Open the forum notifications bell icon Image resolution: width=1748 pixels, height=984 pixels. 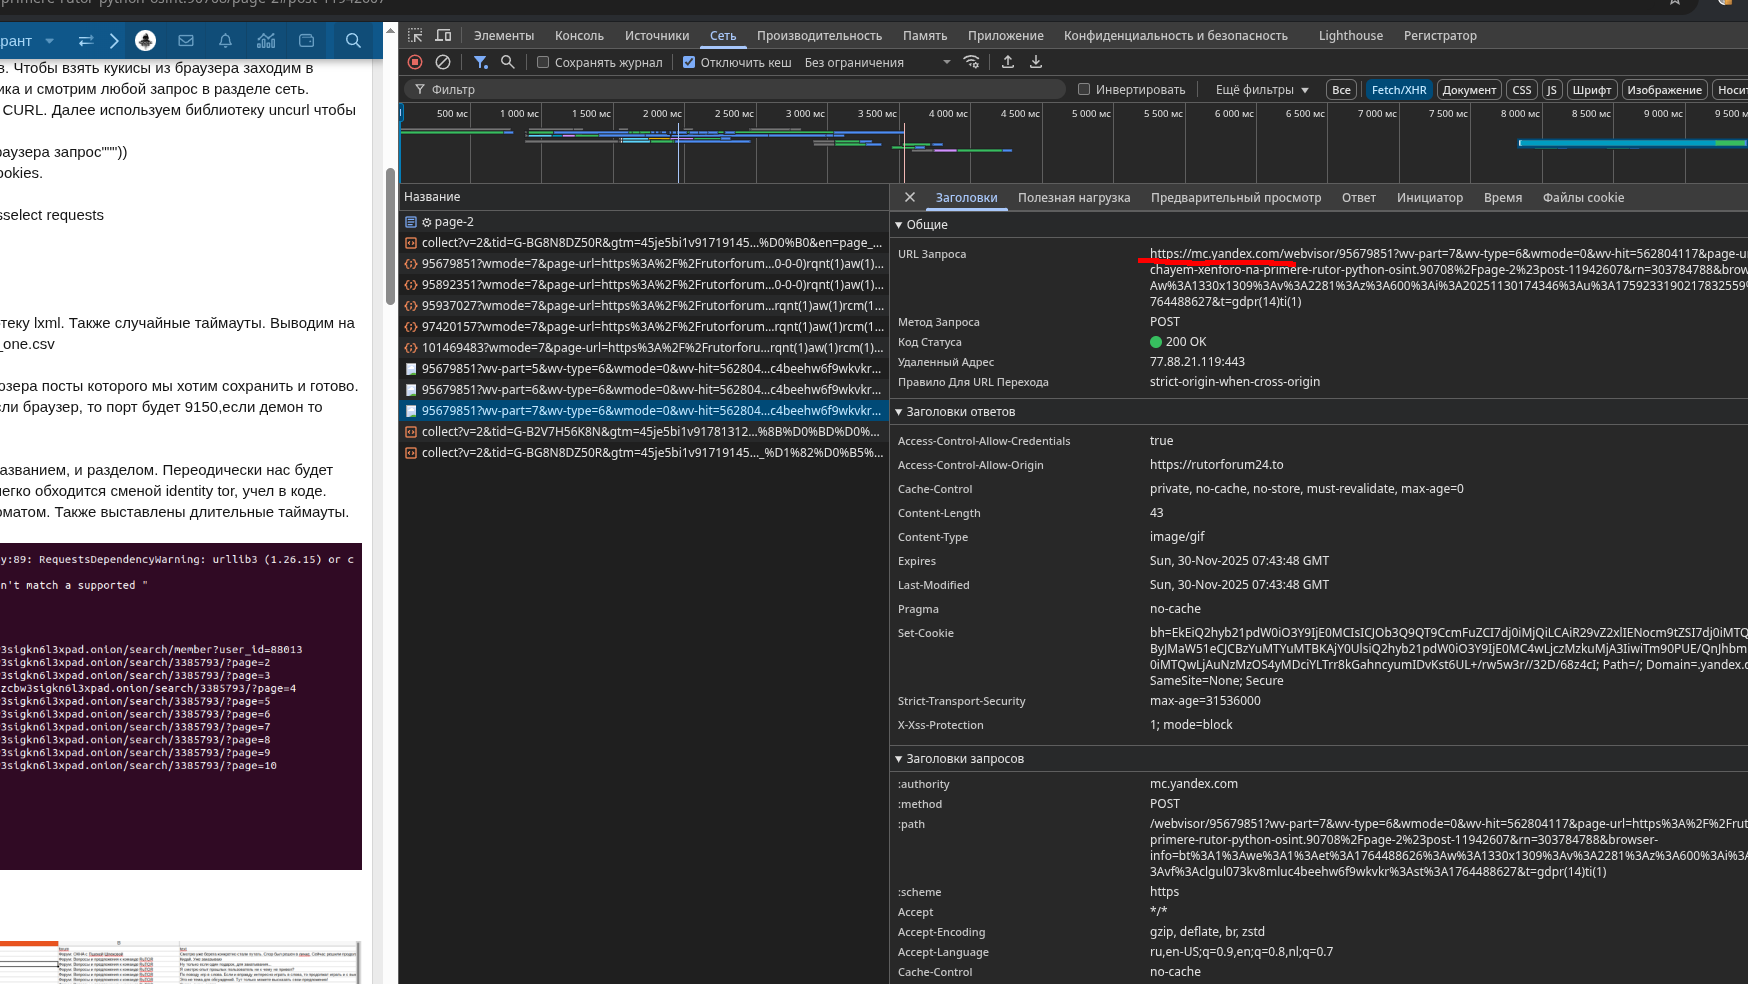[x=225, y=41]
